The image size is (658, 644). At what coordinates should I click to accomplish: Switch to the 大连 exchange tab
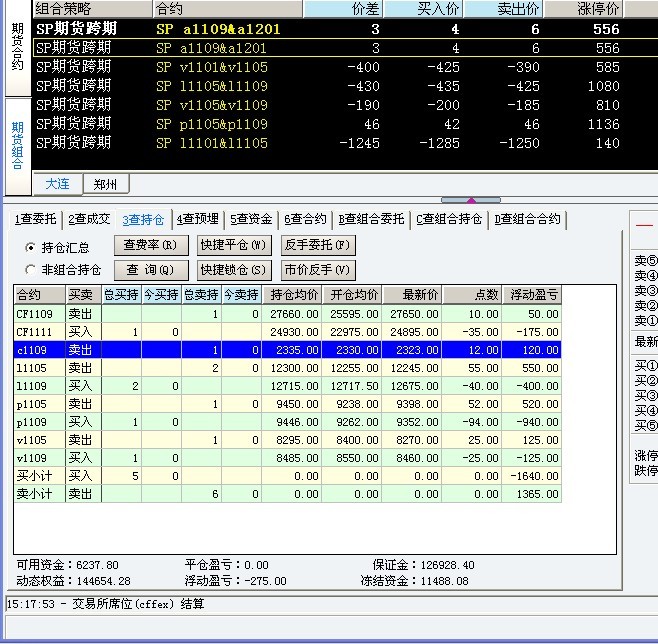pos(57,184)
